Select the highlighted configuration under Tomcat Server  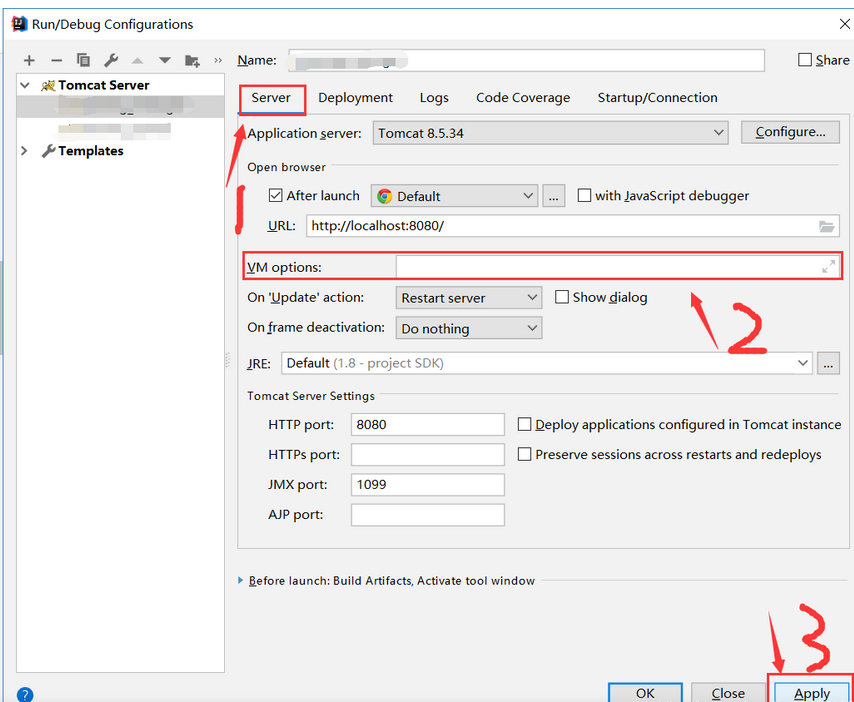coord(120,106)
